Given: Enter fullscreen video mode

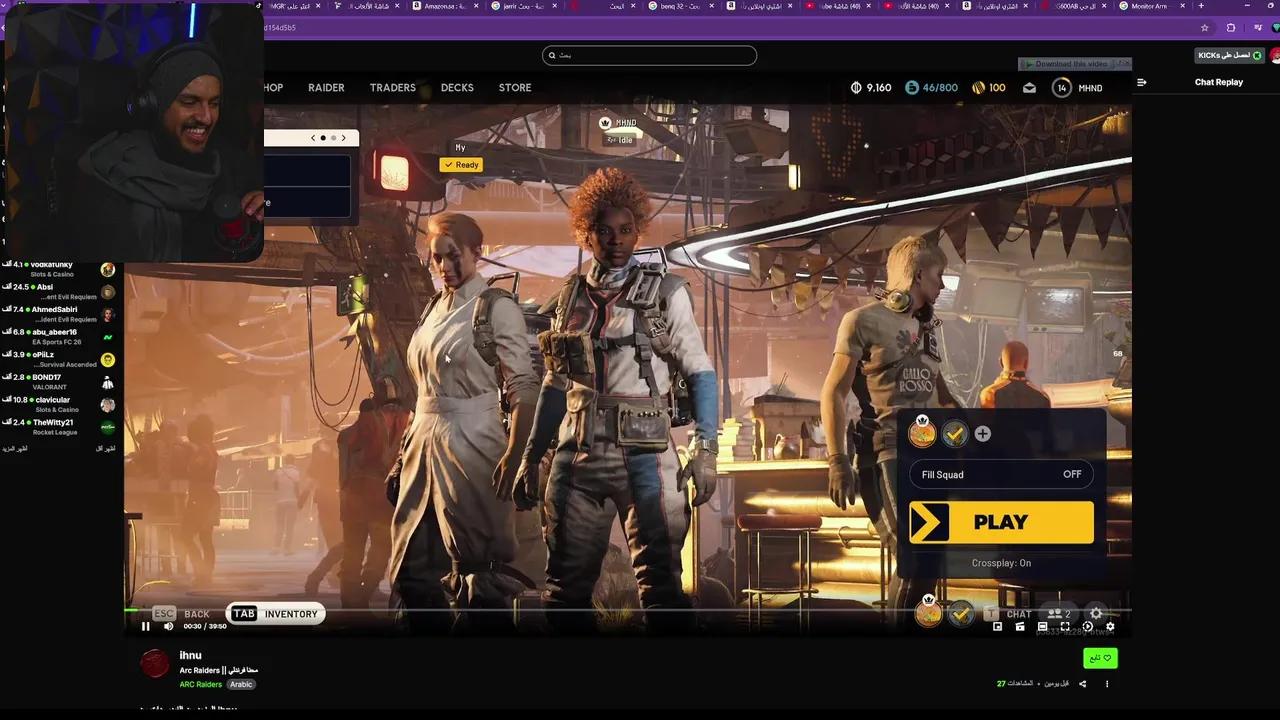Looking at the screenshot, I should point(1065,627).
